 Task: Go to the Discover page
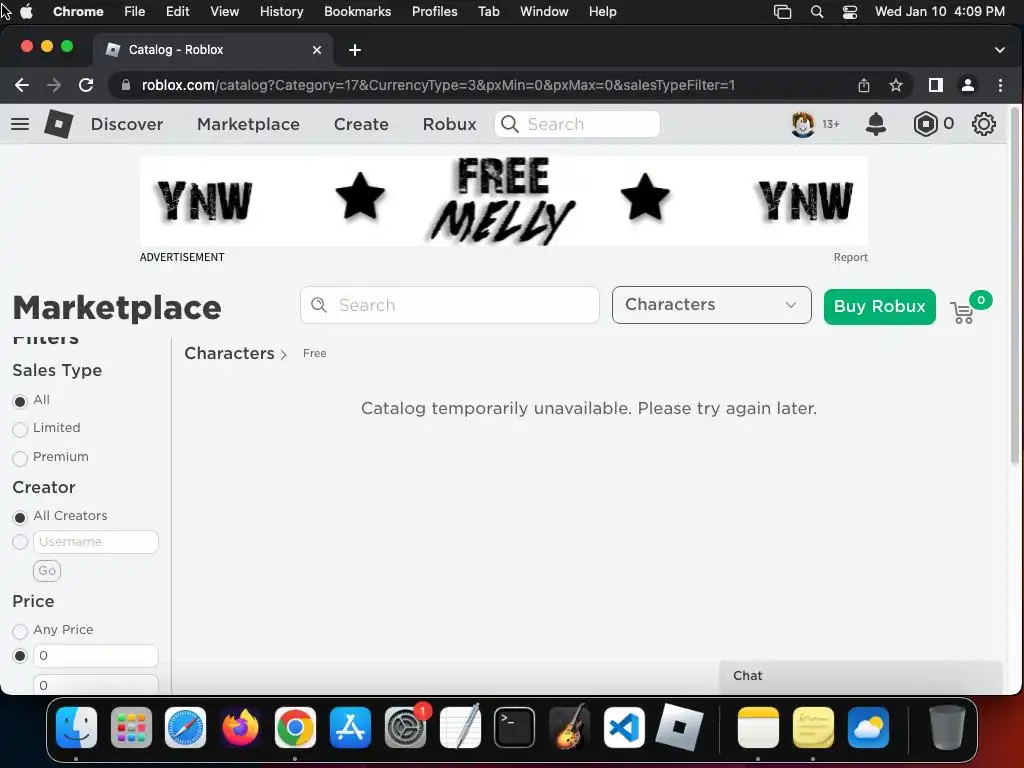[127, 124]
